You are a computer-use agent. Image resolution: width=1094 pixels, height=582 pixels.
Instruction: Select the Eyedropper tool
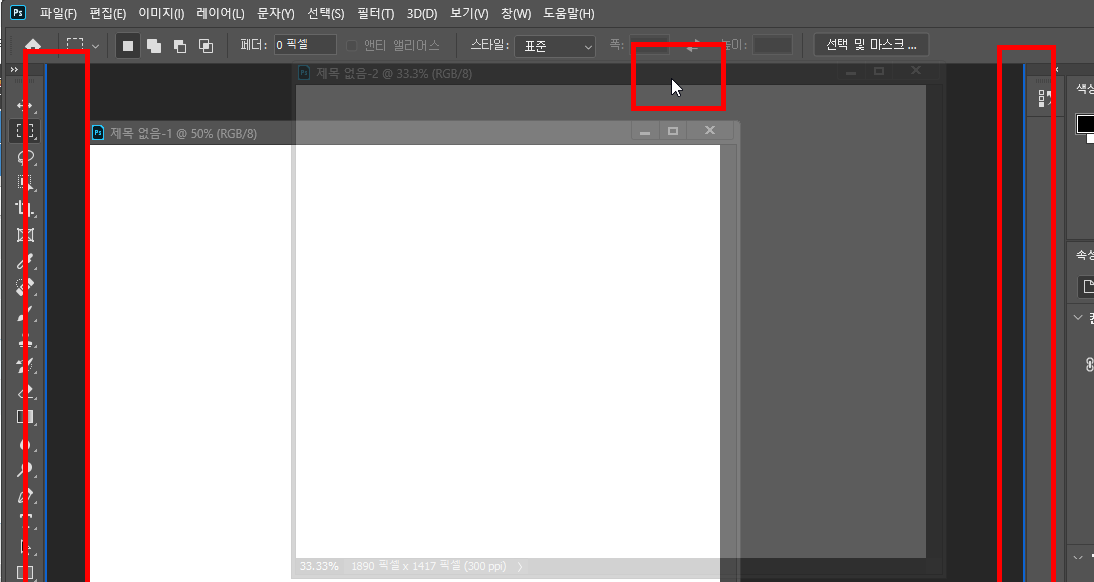pos(27,262)
